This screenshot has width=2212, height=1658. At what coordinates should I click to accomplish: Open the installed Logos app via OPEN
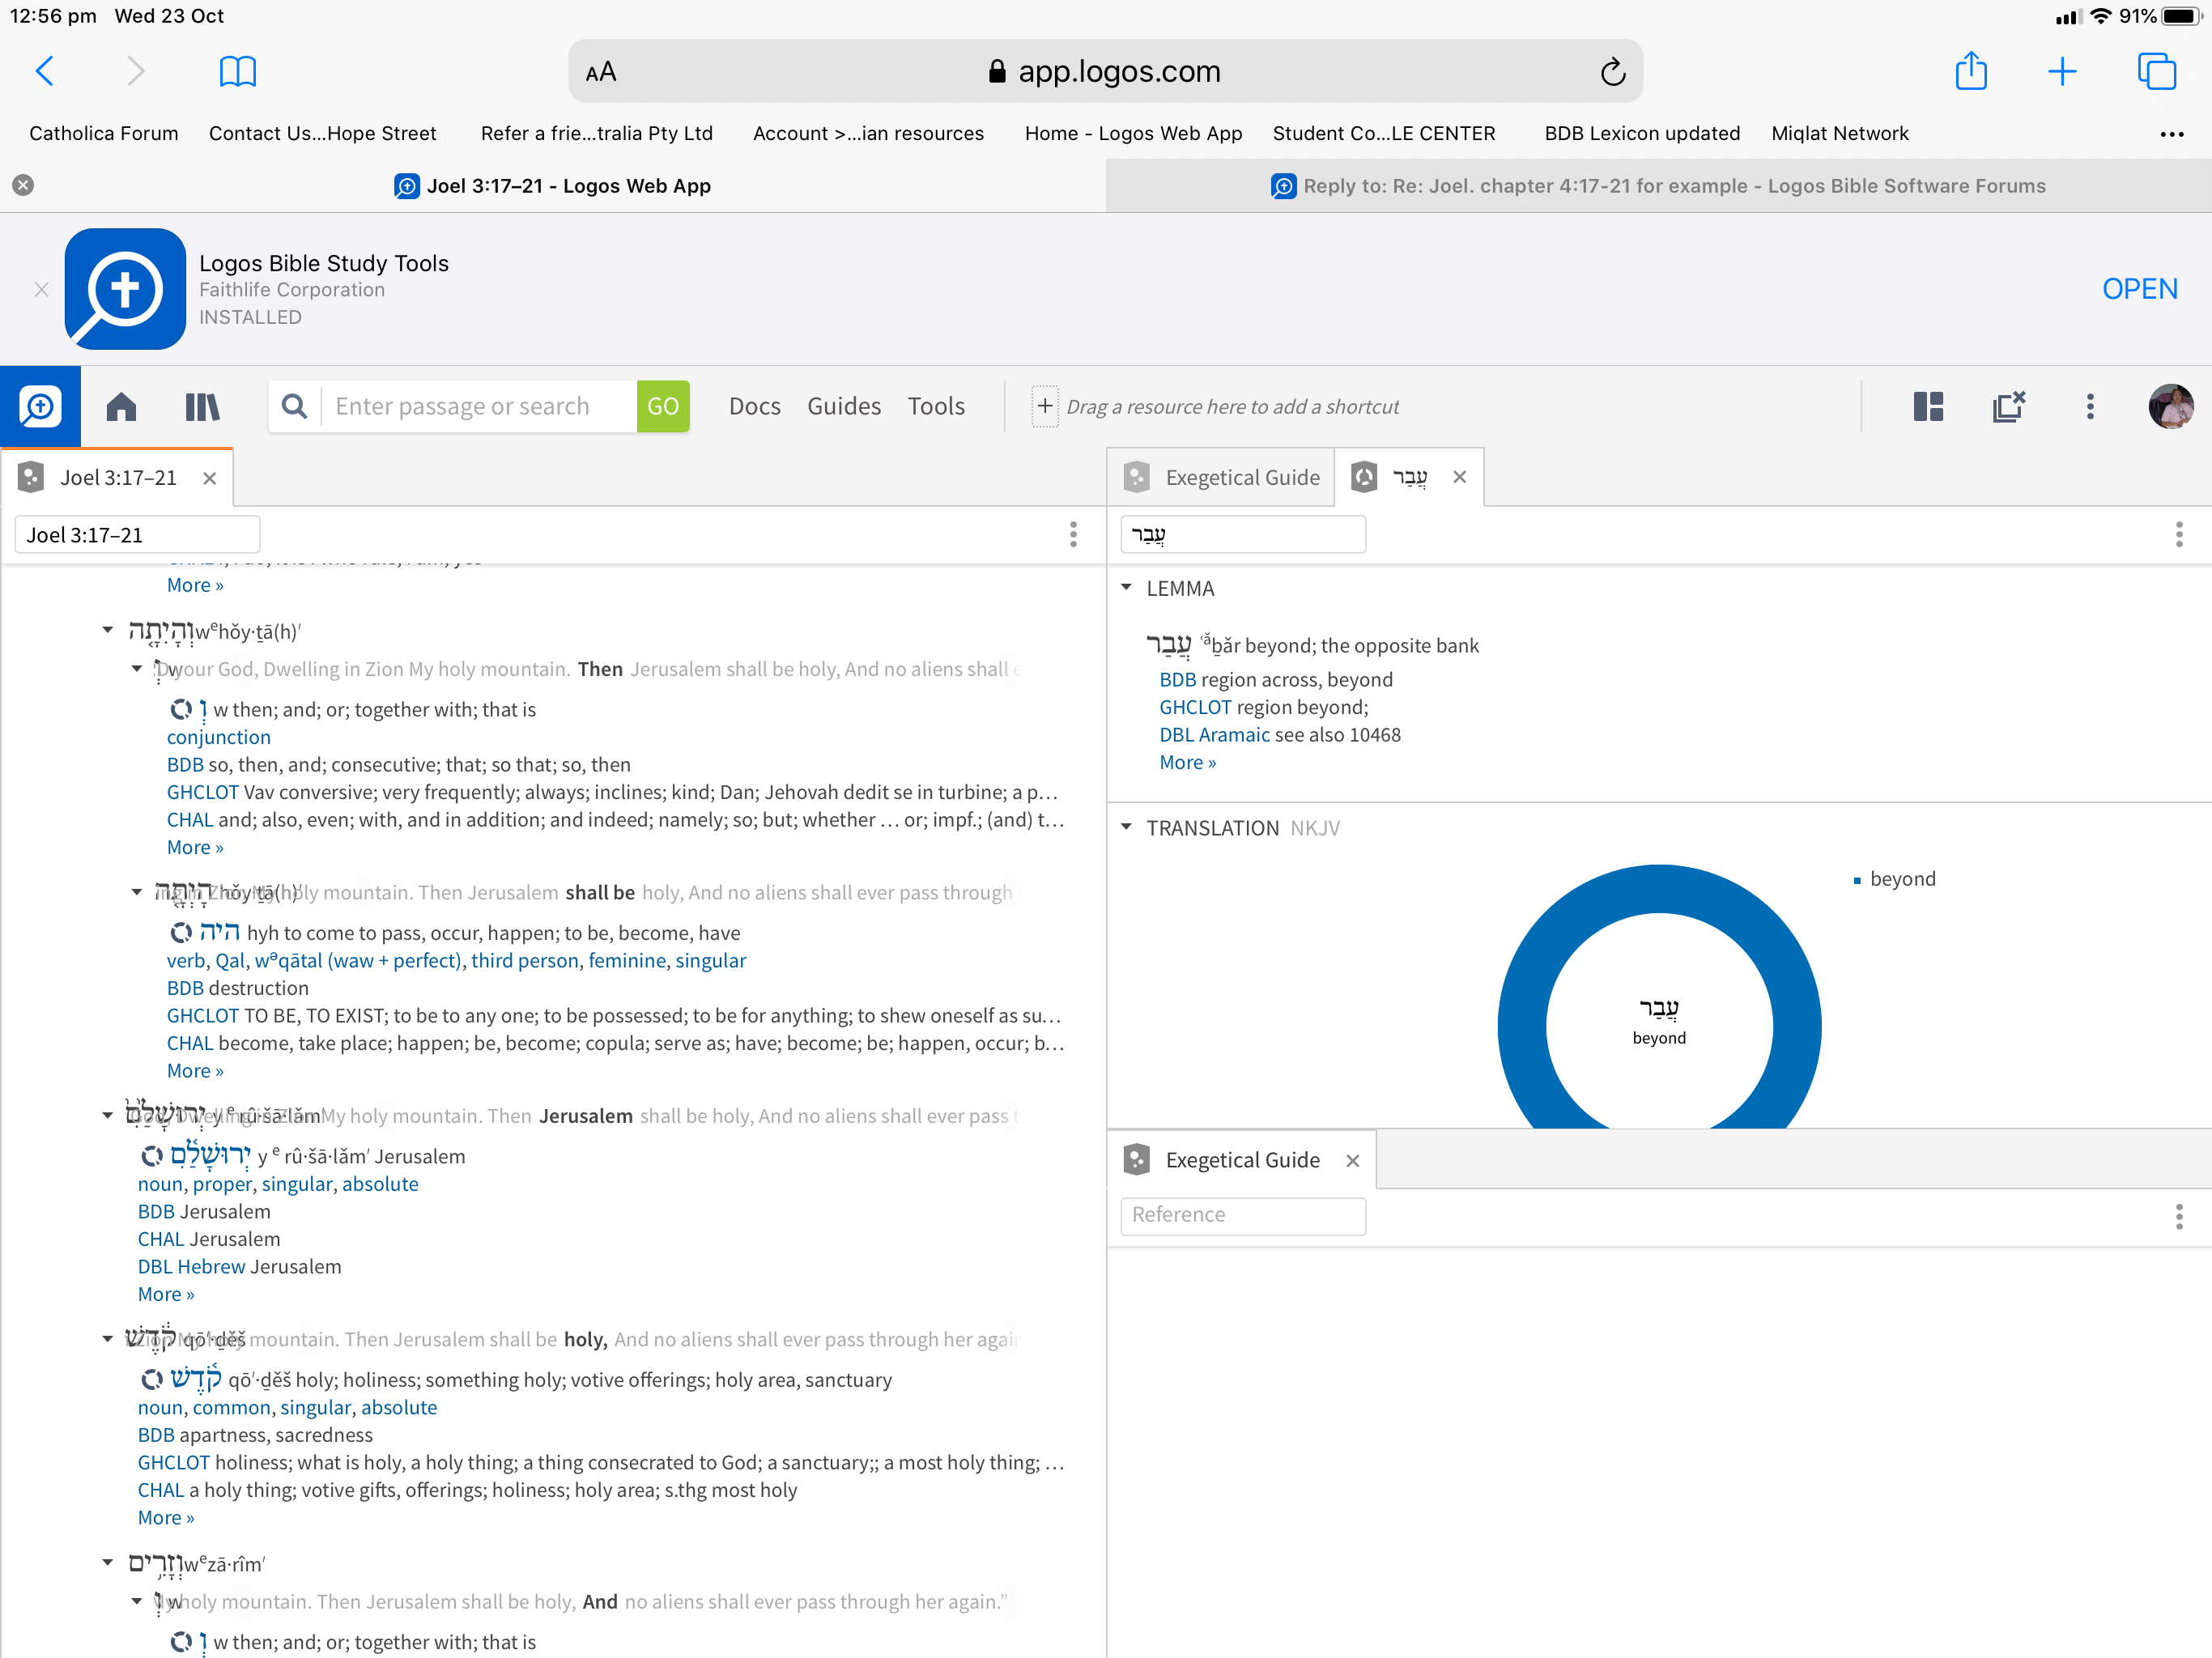point(2139,289)
